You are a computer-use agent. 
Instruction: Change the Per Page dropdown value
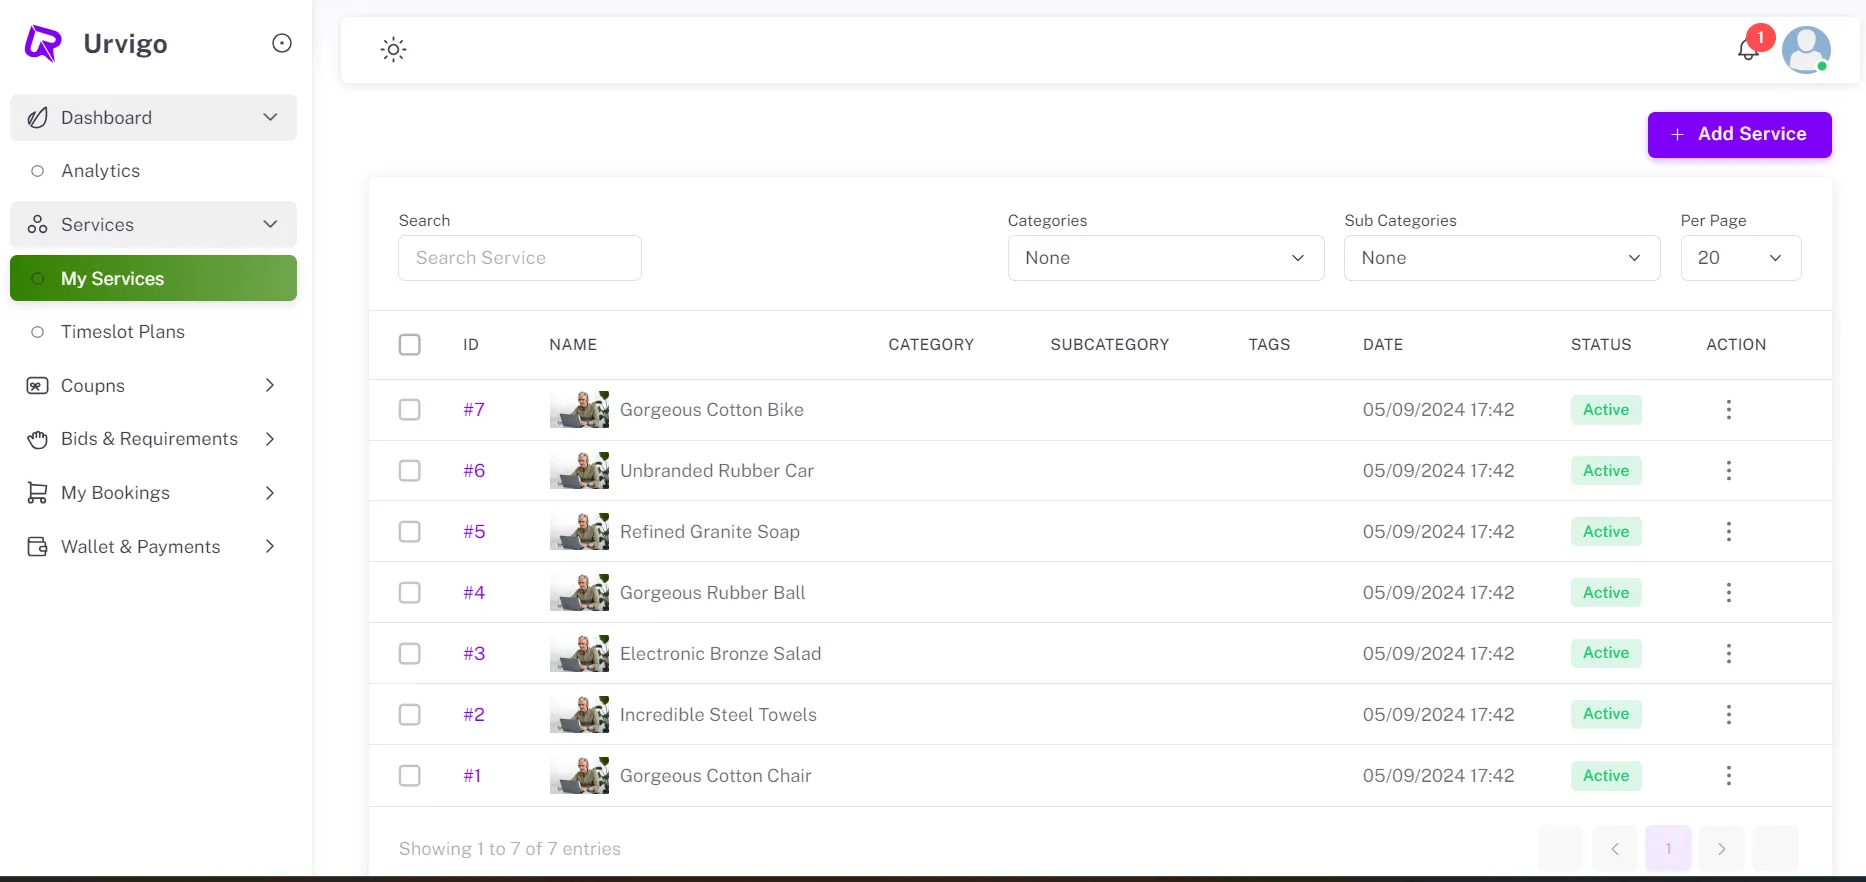(x=1740, y=258)
